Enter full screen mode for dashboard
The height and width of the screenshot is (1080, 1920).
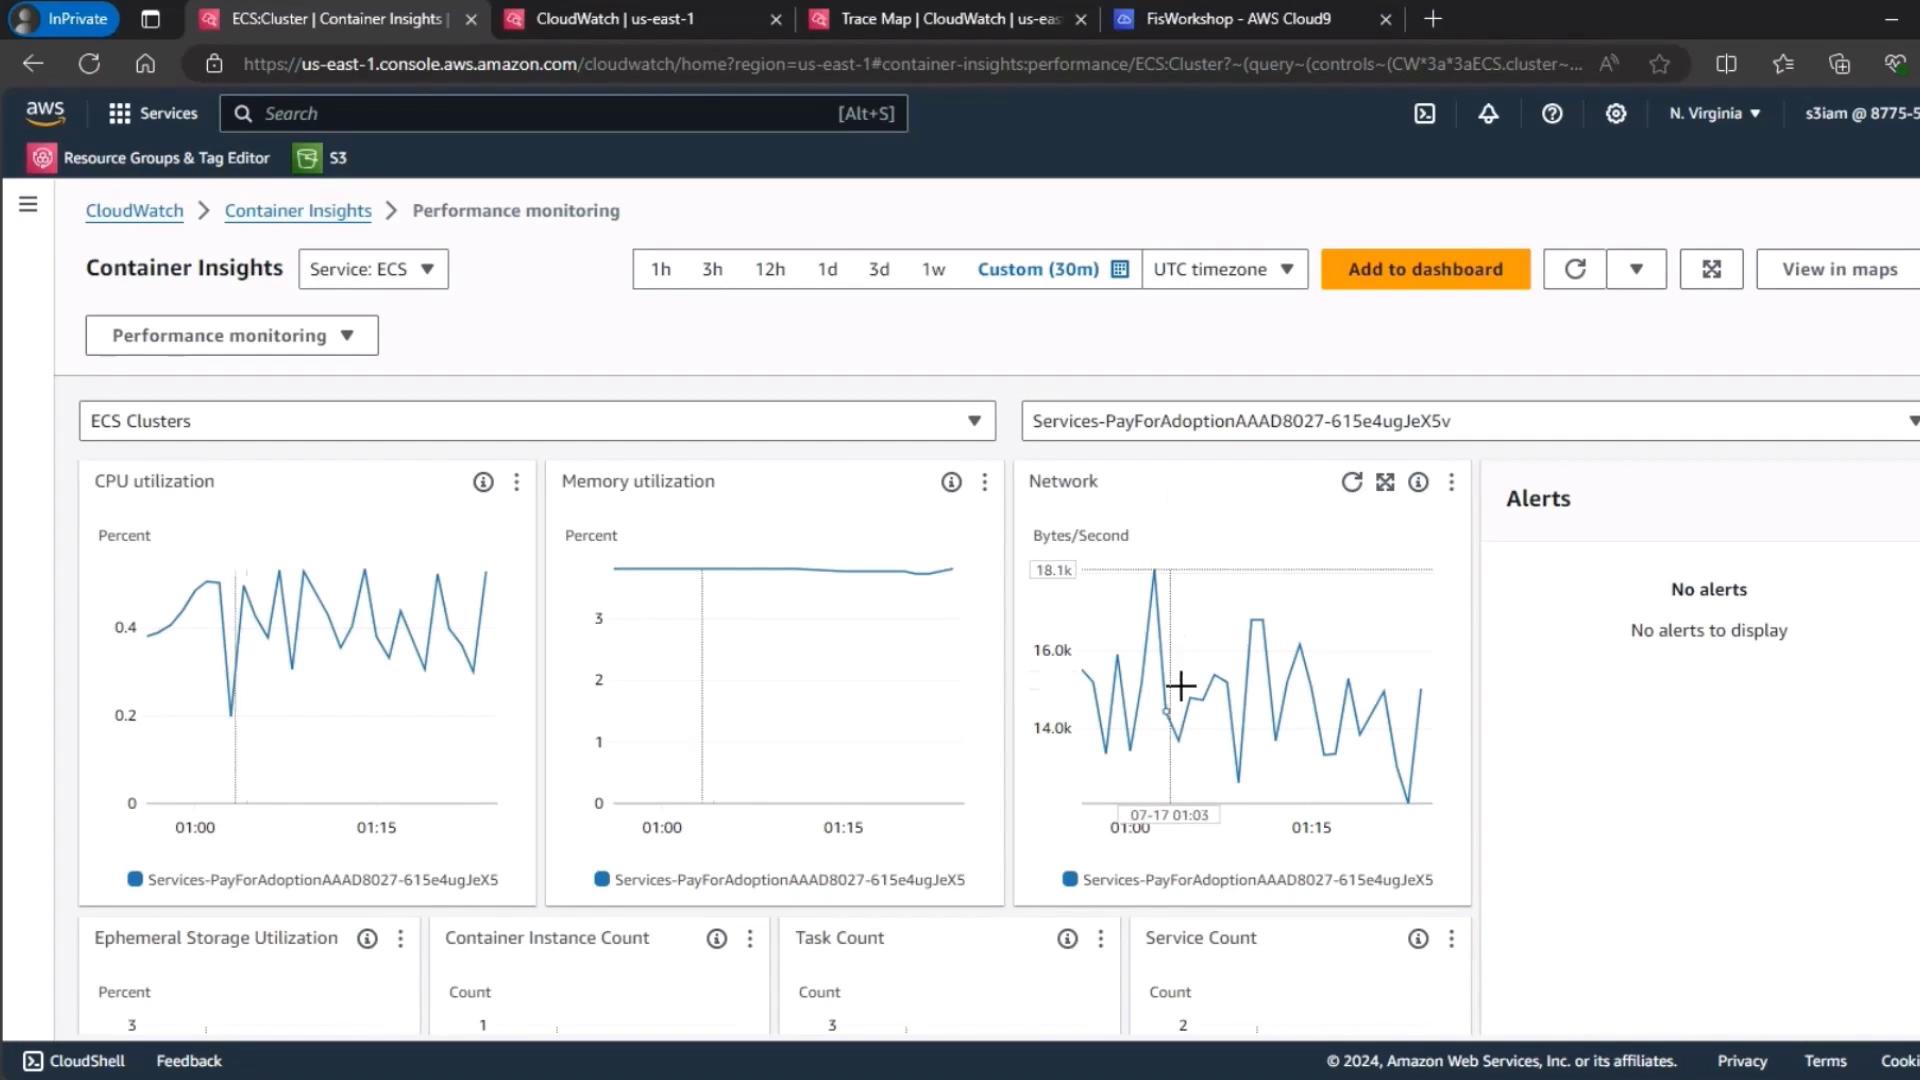1711,269
